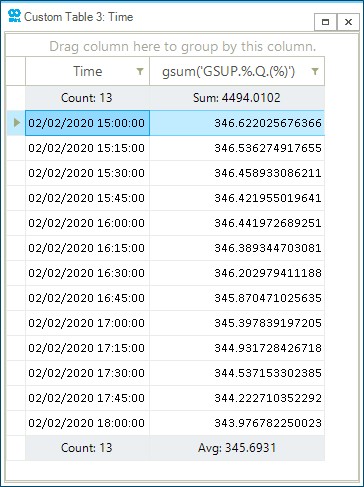Image resolution: width=364 pixels, height=487 pixels.
Task: Close the Custom Table 3 window
Action: point(348,22)
